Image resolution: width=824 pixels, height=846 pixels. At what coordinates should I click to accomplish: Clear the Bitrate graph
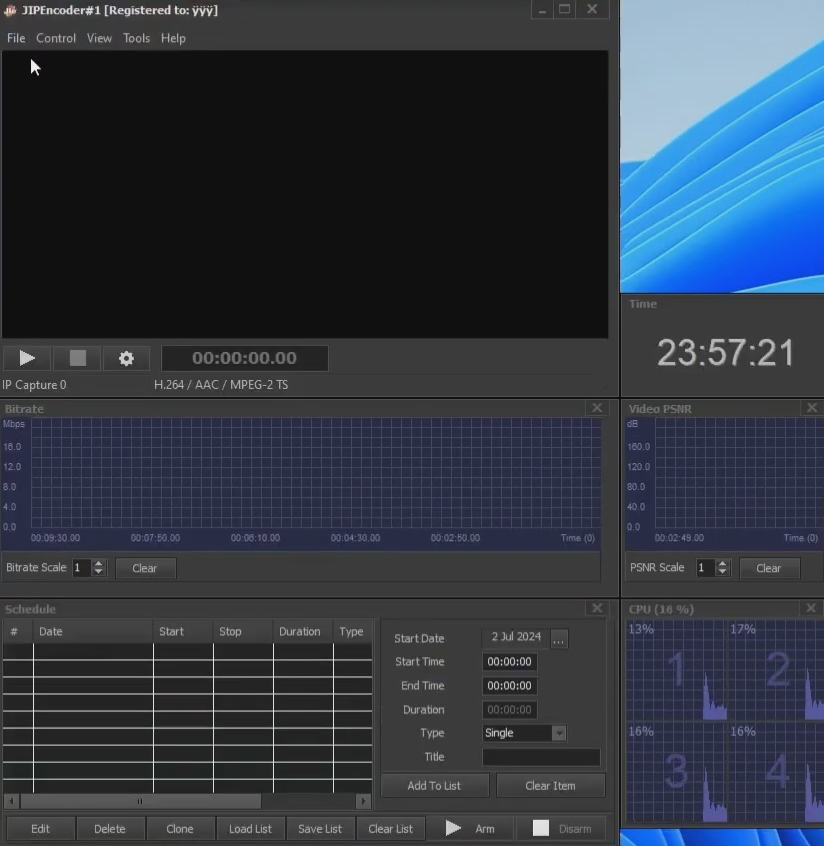pos(145,568)
